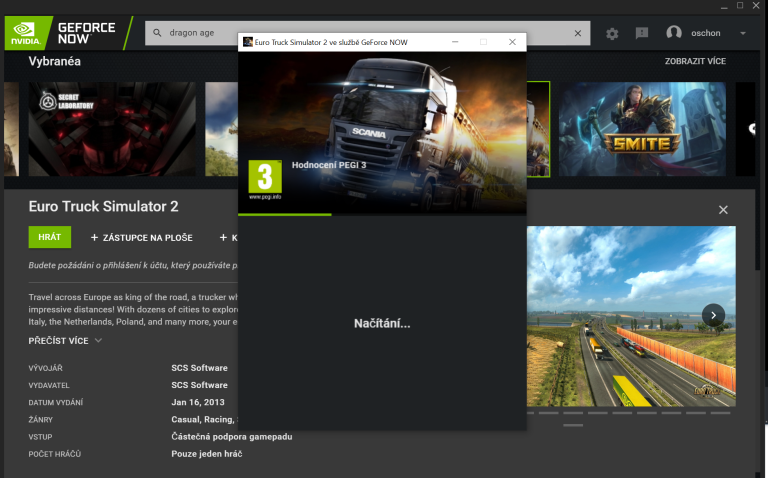Click the Jan 16, 2013 release date
The height and width of the screenshot is (478, 768).
pyautogui.click(x=198, y=402)
